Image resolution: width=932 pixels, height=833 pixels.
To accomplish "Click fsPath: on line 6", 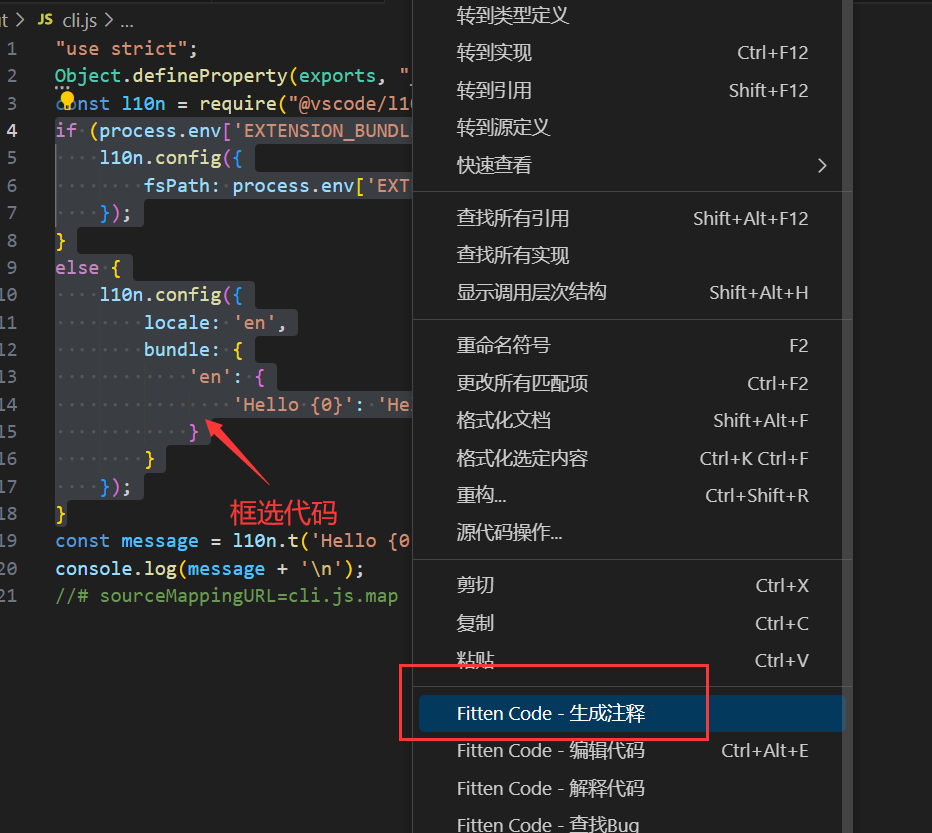I will pos(182,186).
